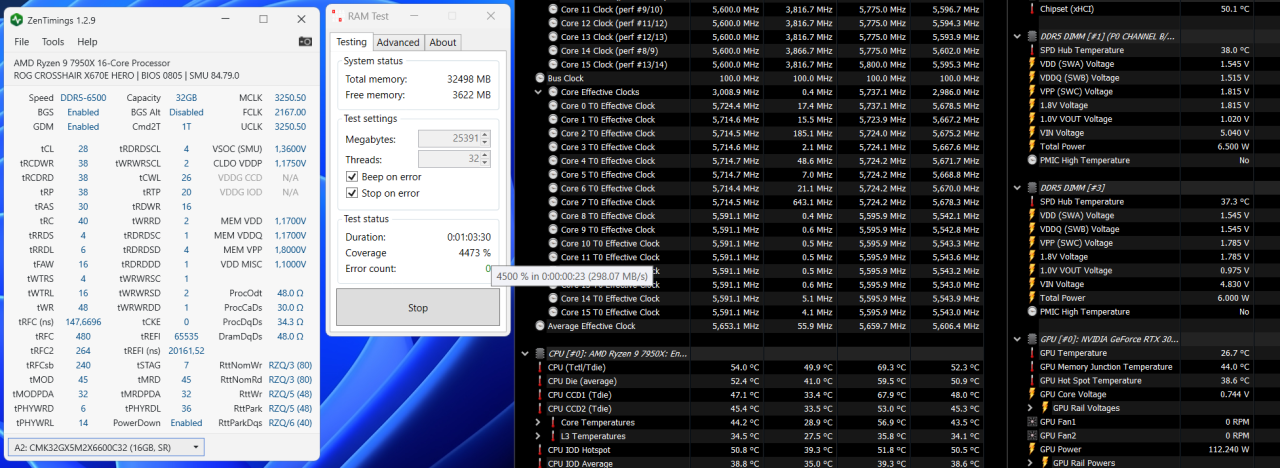Open the Help menu in ZenTimings
The width and height of the screenshot is (1280, 468).
click(87, 42)
